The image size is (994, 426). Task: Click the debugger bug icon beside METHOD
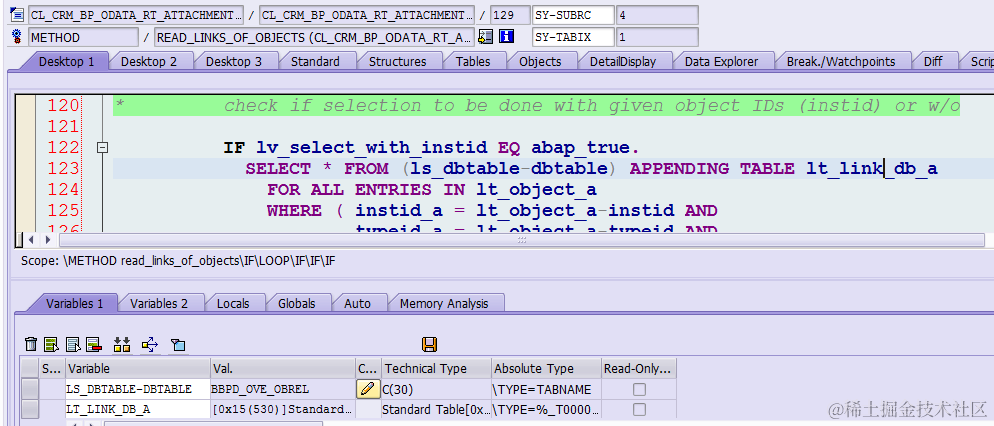click(x=17, y=37)
